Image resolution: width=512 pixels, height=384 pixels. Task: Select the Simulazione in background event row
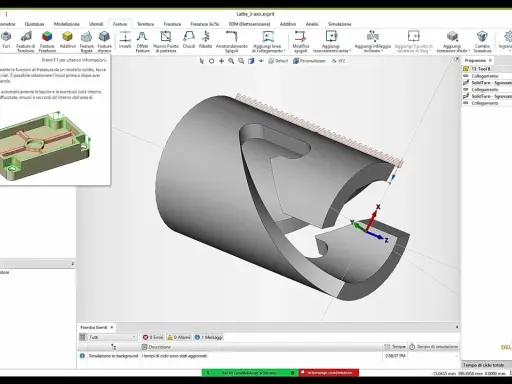click(268, 356)
